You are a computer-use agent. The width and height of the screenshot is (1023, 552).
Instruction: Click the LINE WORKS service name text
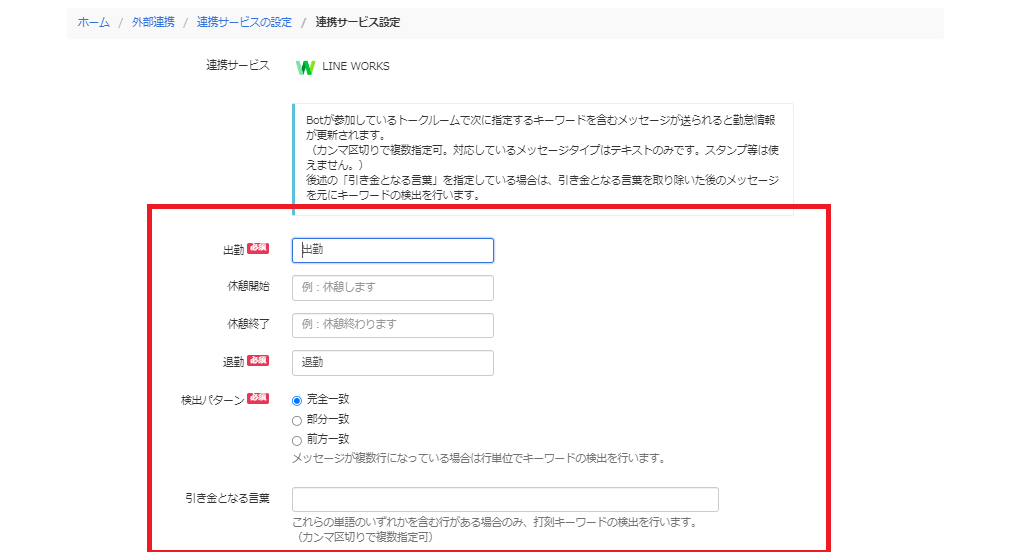point(356,67)
